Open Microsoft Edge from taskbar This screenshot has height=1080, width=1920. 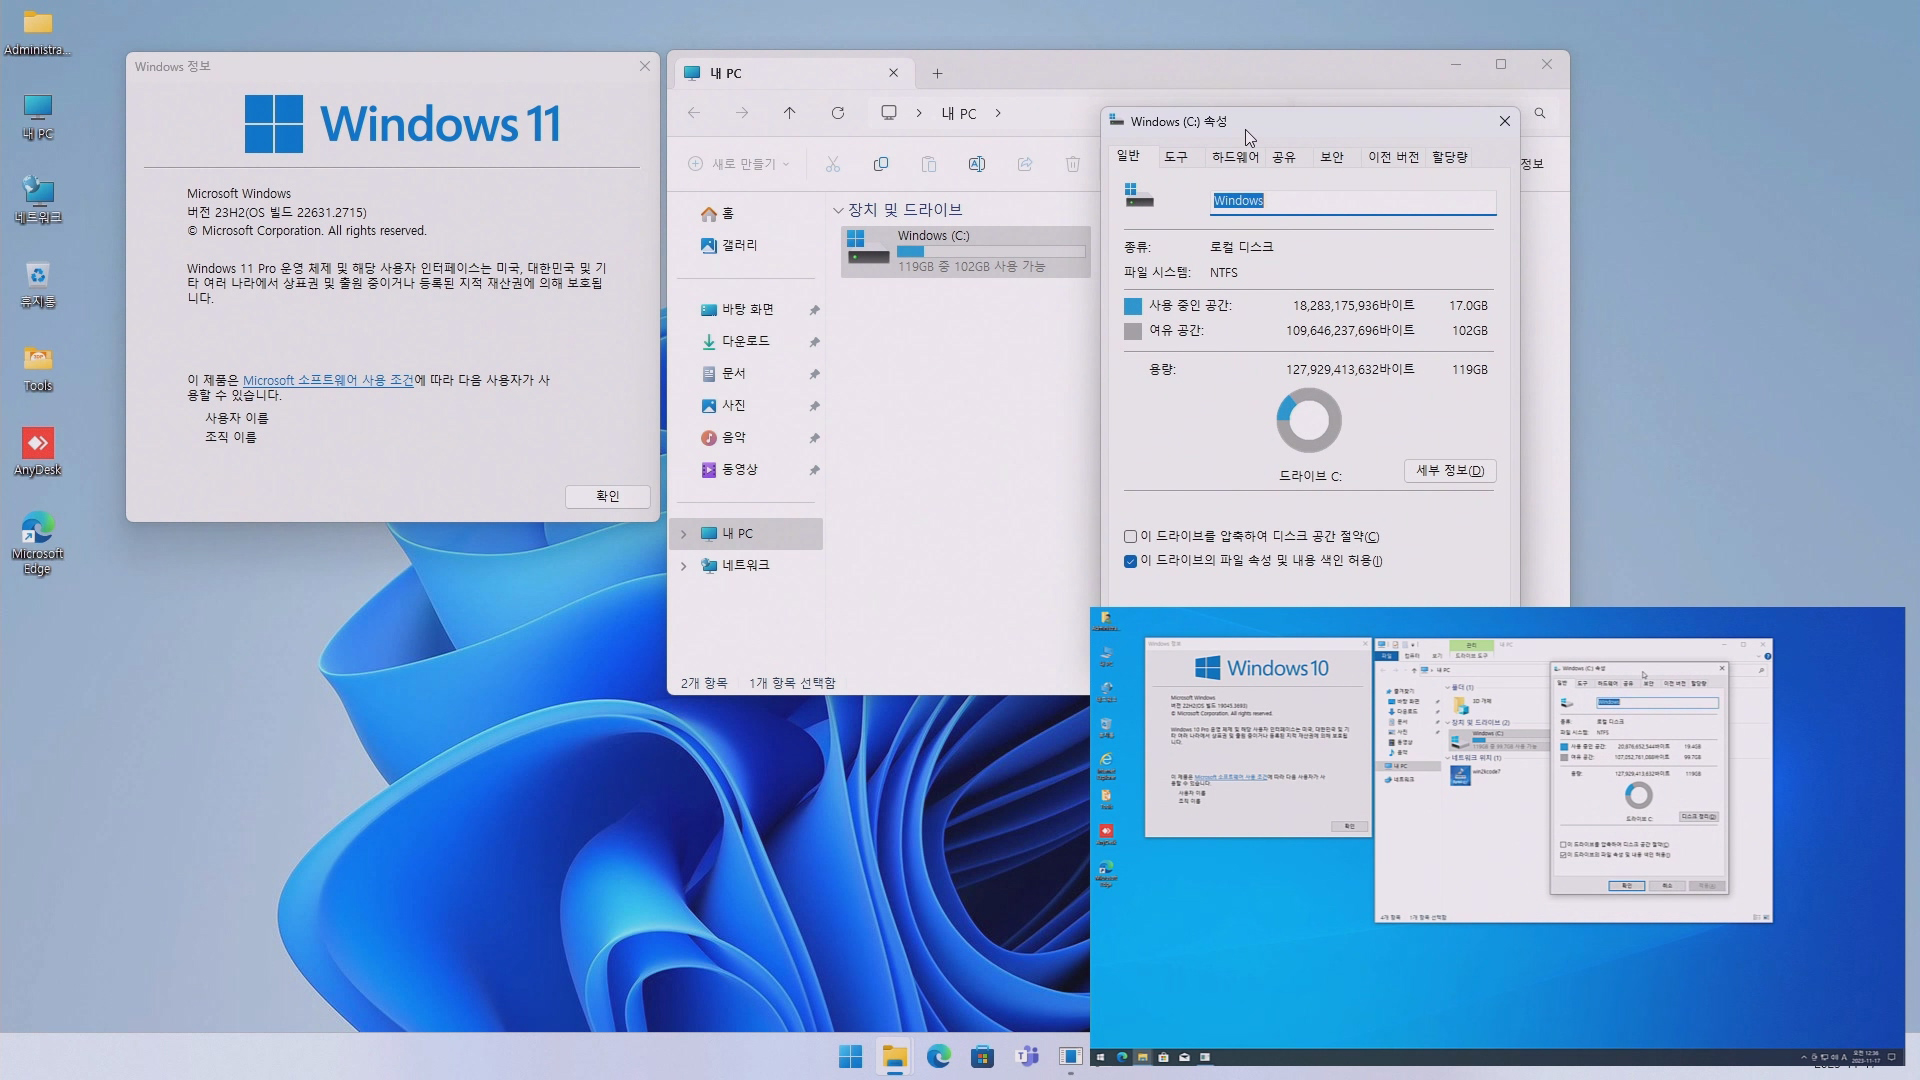tap(939, 1056)
